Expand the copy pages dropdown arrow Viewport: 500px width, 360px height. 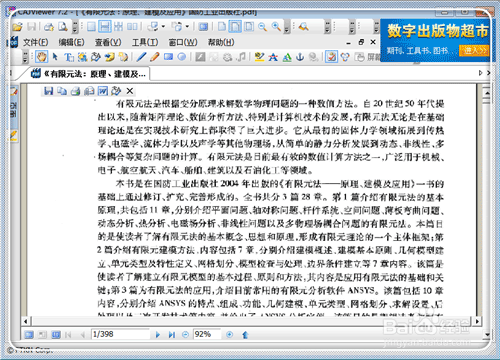point(187,27)
